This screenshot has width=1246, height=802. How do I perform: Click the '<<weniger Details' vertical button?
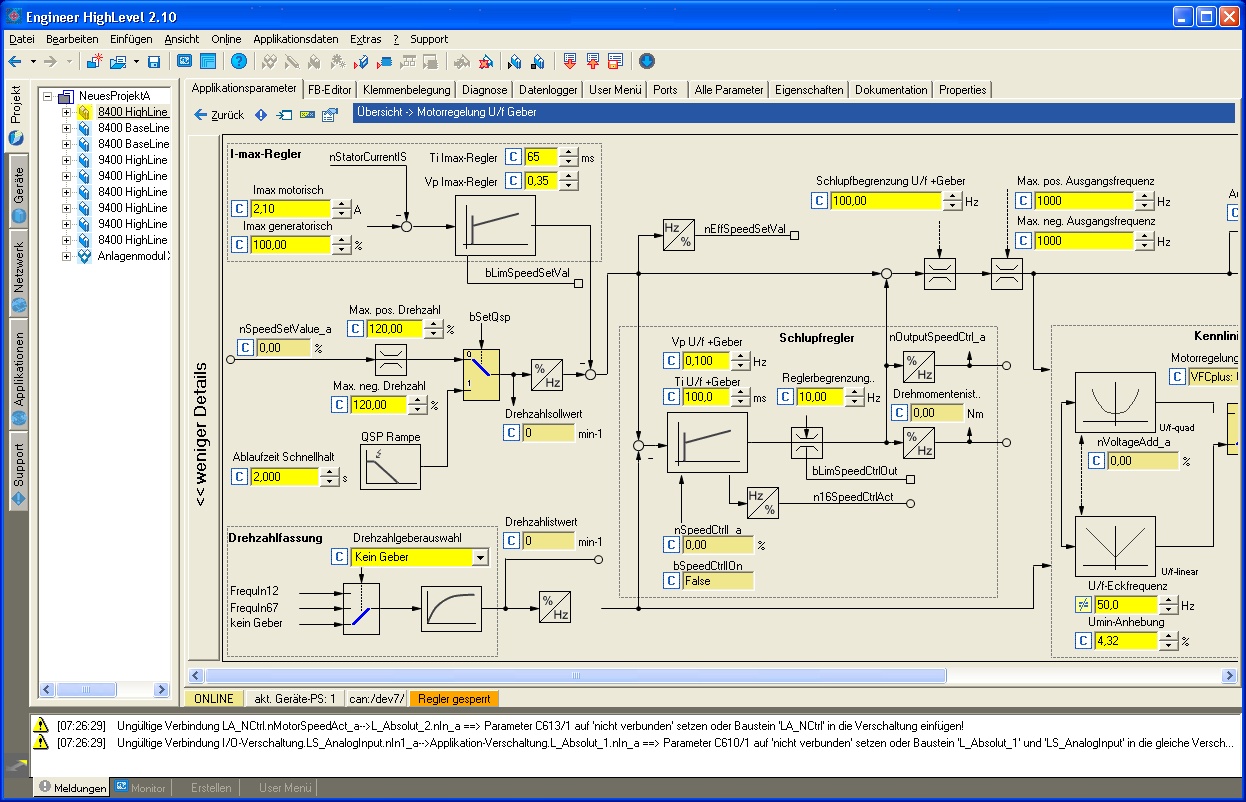tap(201, 434)
